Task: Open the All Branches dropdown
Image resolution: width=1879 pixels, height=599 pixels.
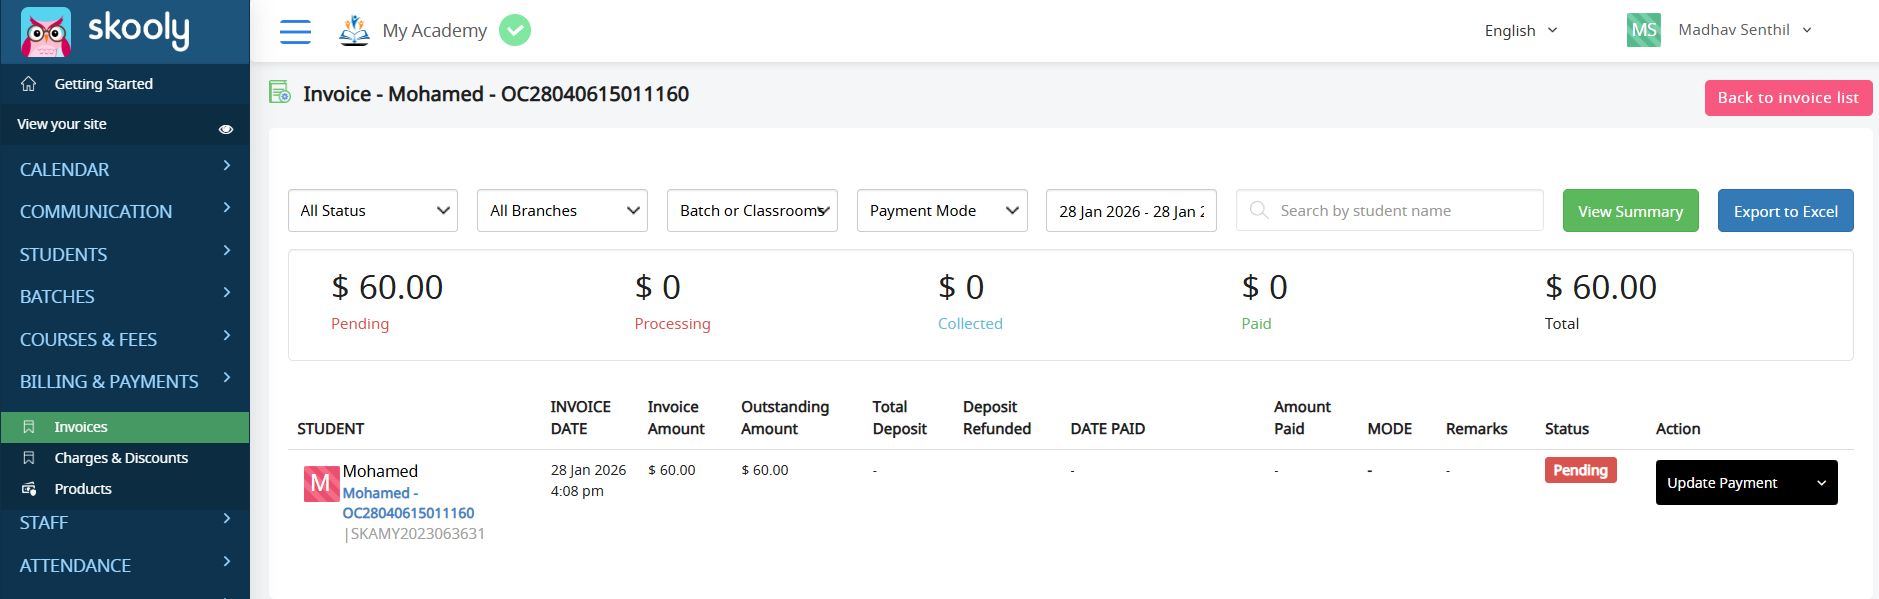Action: click(562, 211)
